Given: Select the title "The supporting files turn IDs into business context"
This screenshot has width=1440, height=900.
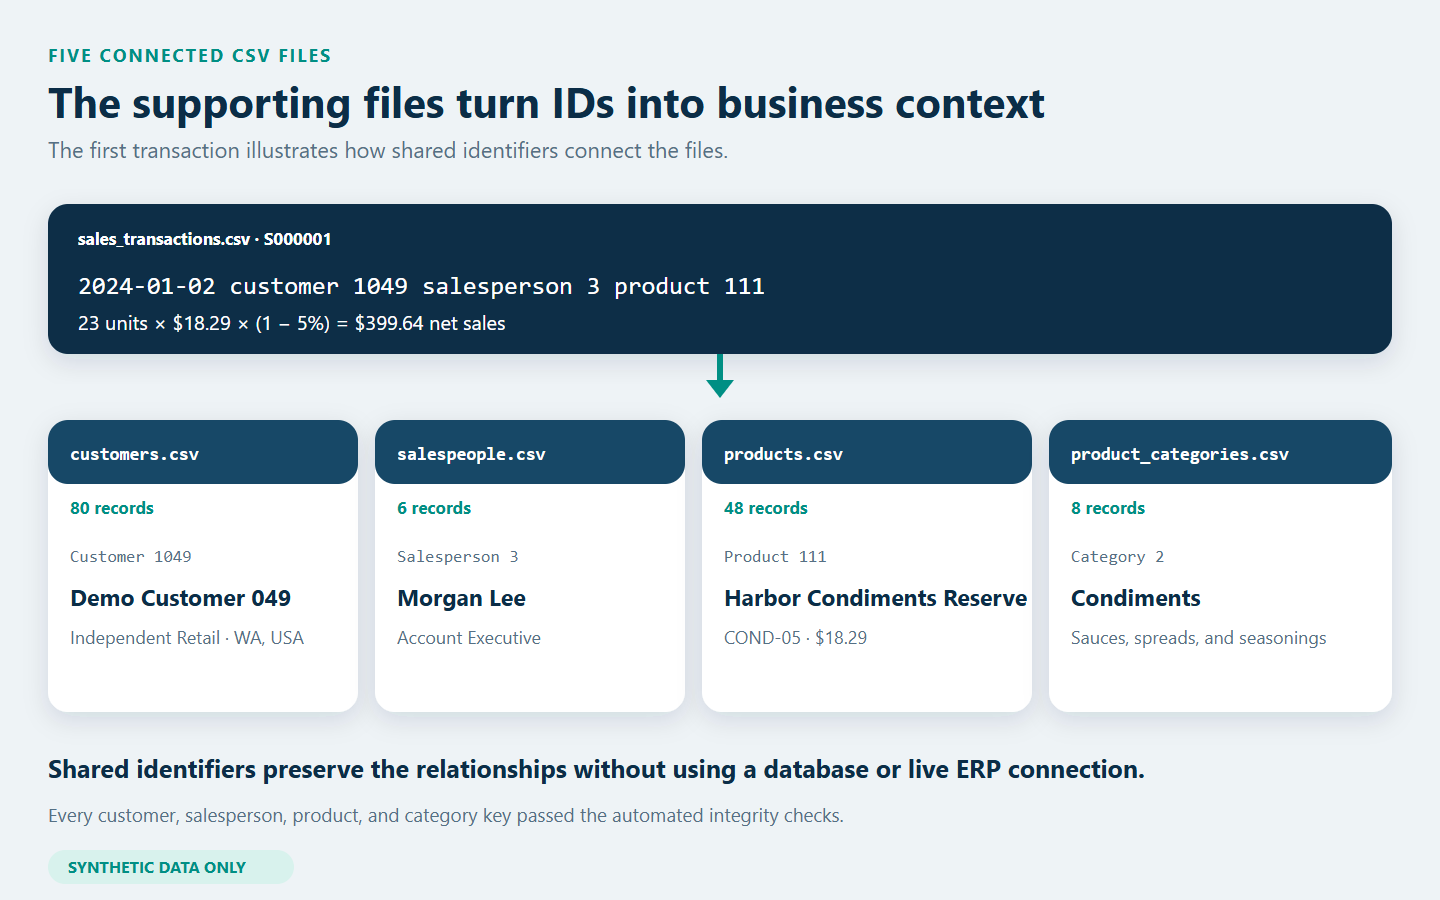Looking at the screenshot, I should (x=546, y=104).
